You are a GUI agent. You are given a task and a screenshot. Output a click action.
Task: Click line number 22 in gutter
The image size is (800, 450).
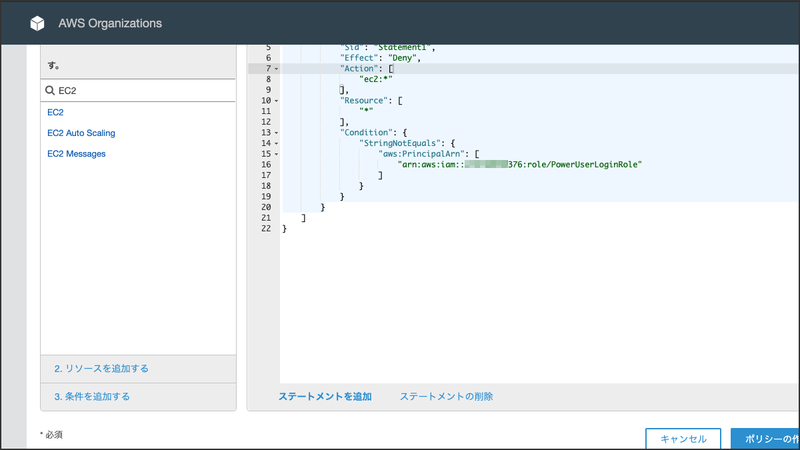pos(266,229)
